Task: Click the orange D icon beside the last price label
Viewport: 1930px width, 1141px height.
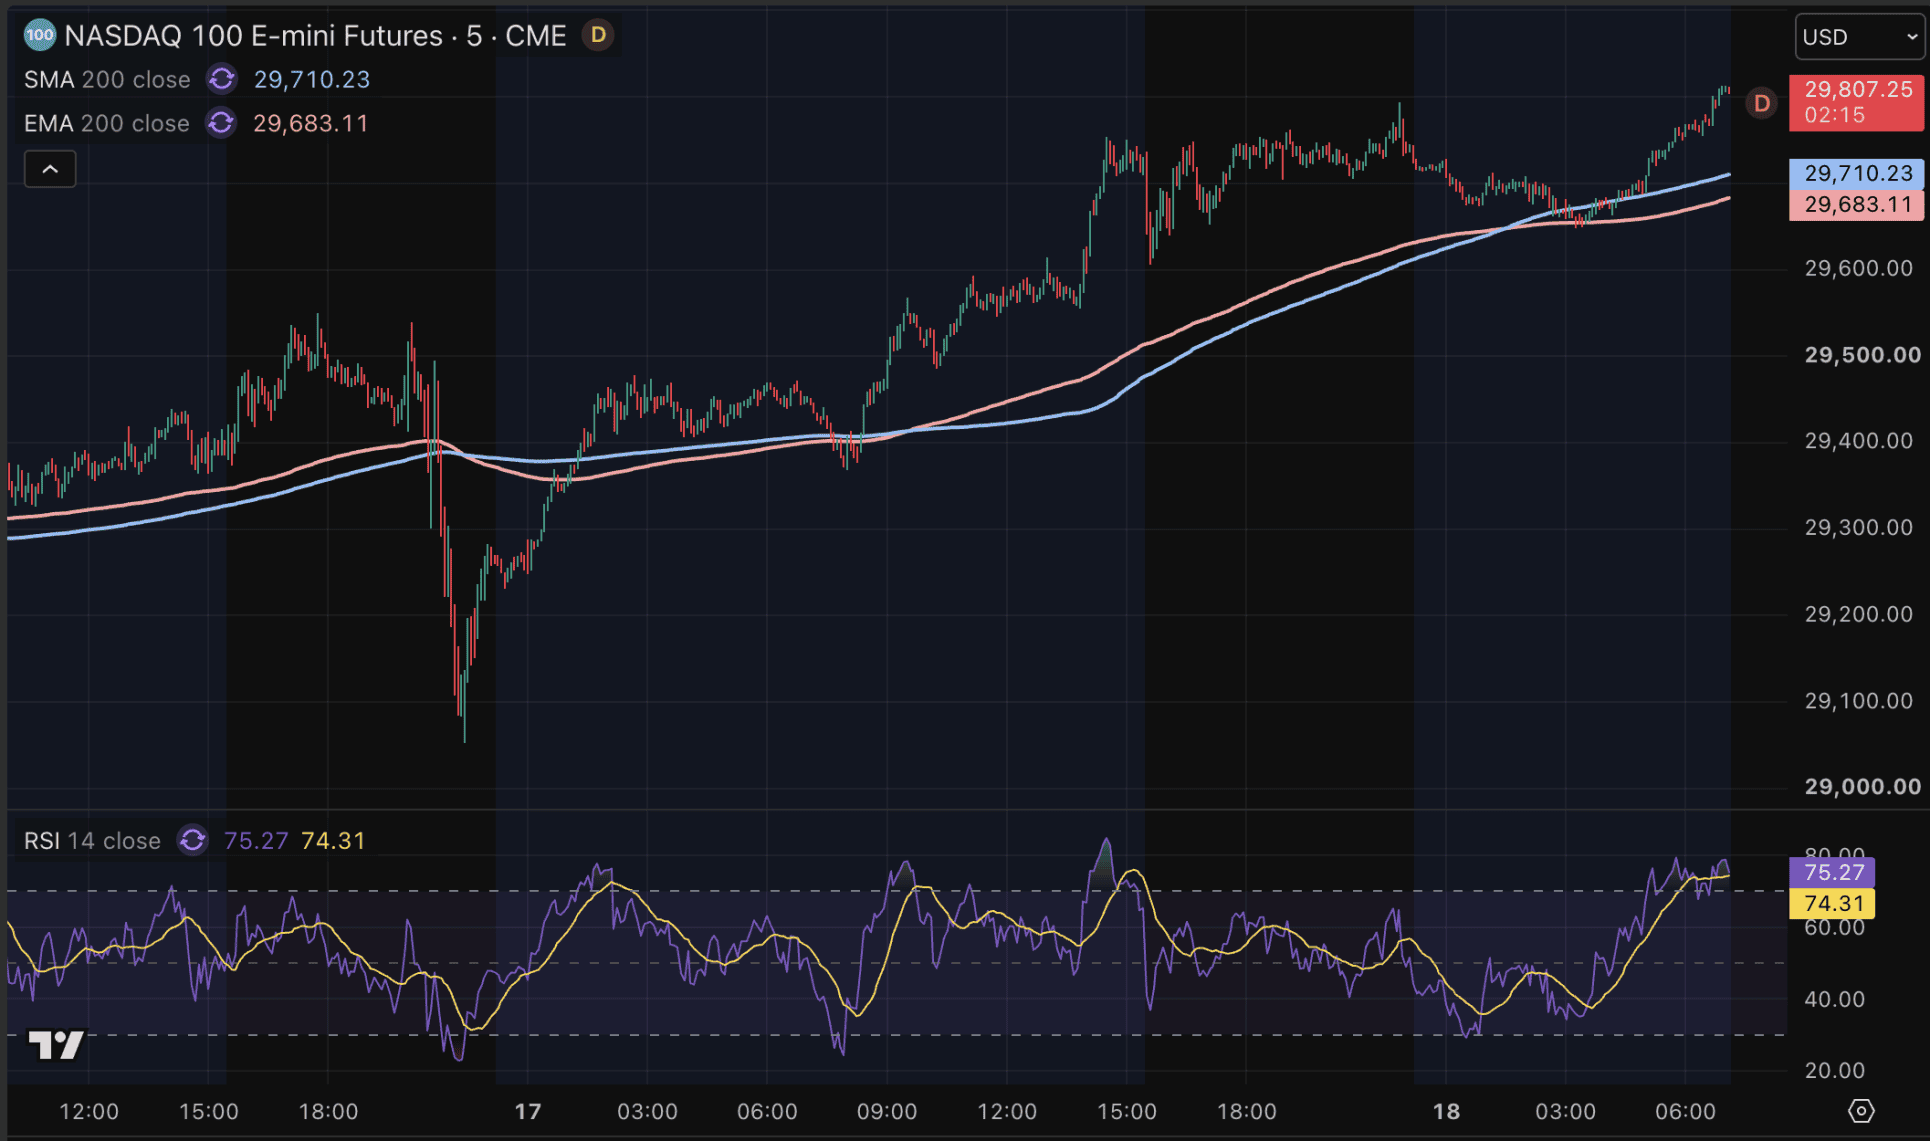Action: (1762, 103)
